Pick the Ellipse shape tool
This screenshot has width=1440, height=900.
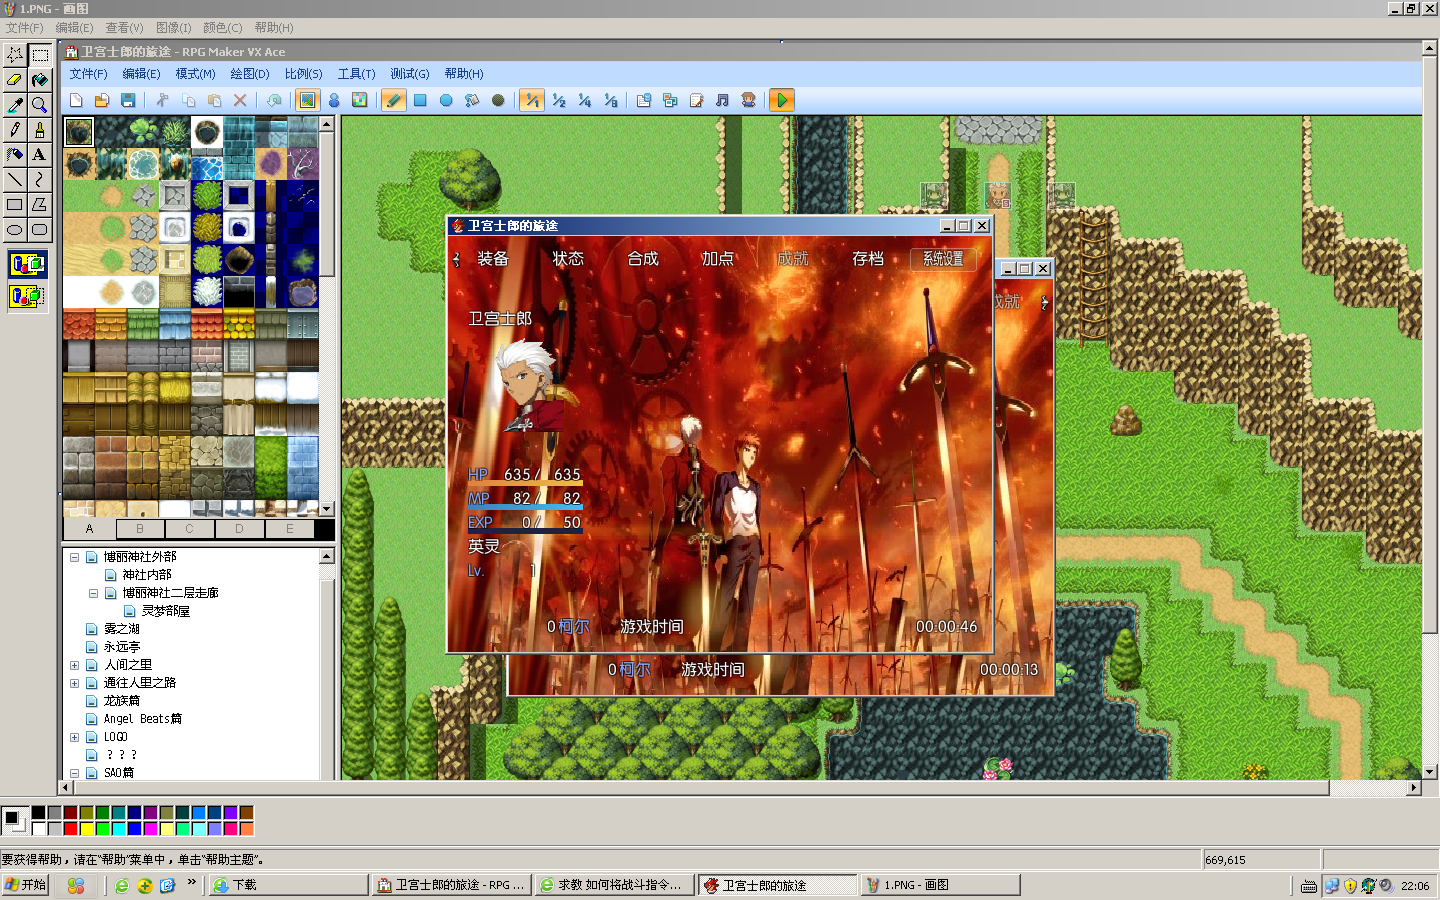15,229
